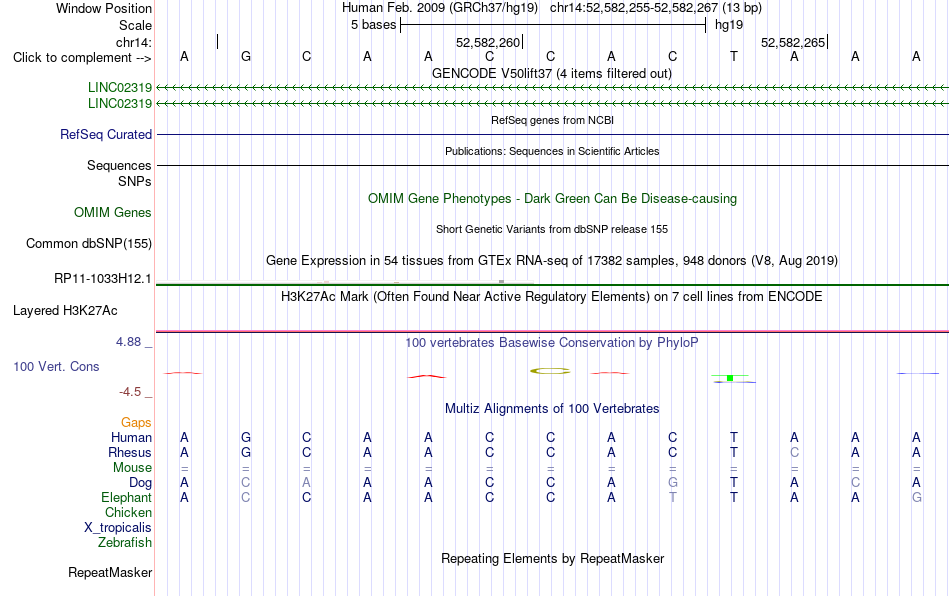The width and height of the screenshot is (950, 596).
Task: Click the GENCODE V50lift37 track title
Action: click(x=552, y=73)
